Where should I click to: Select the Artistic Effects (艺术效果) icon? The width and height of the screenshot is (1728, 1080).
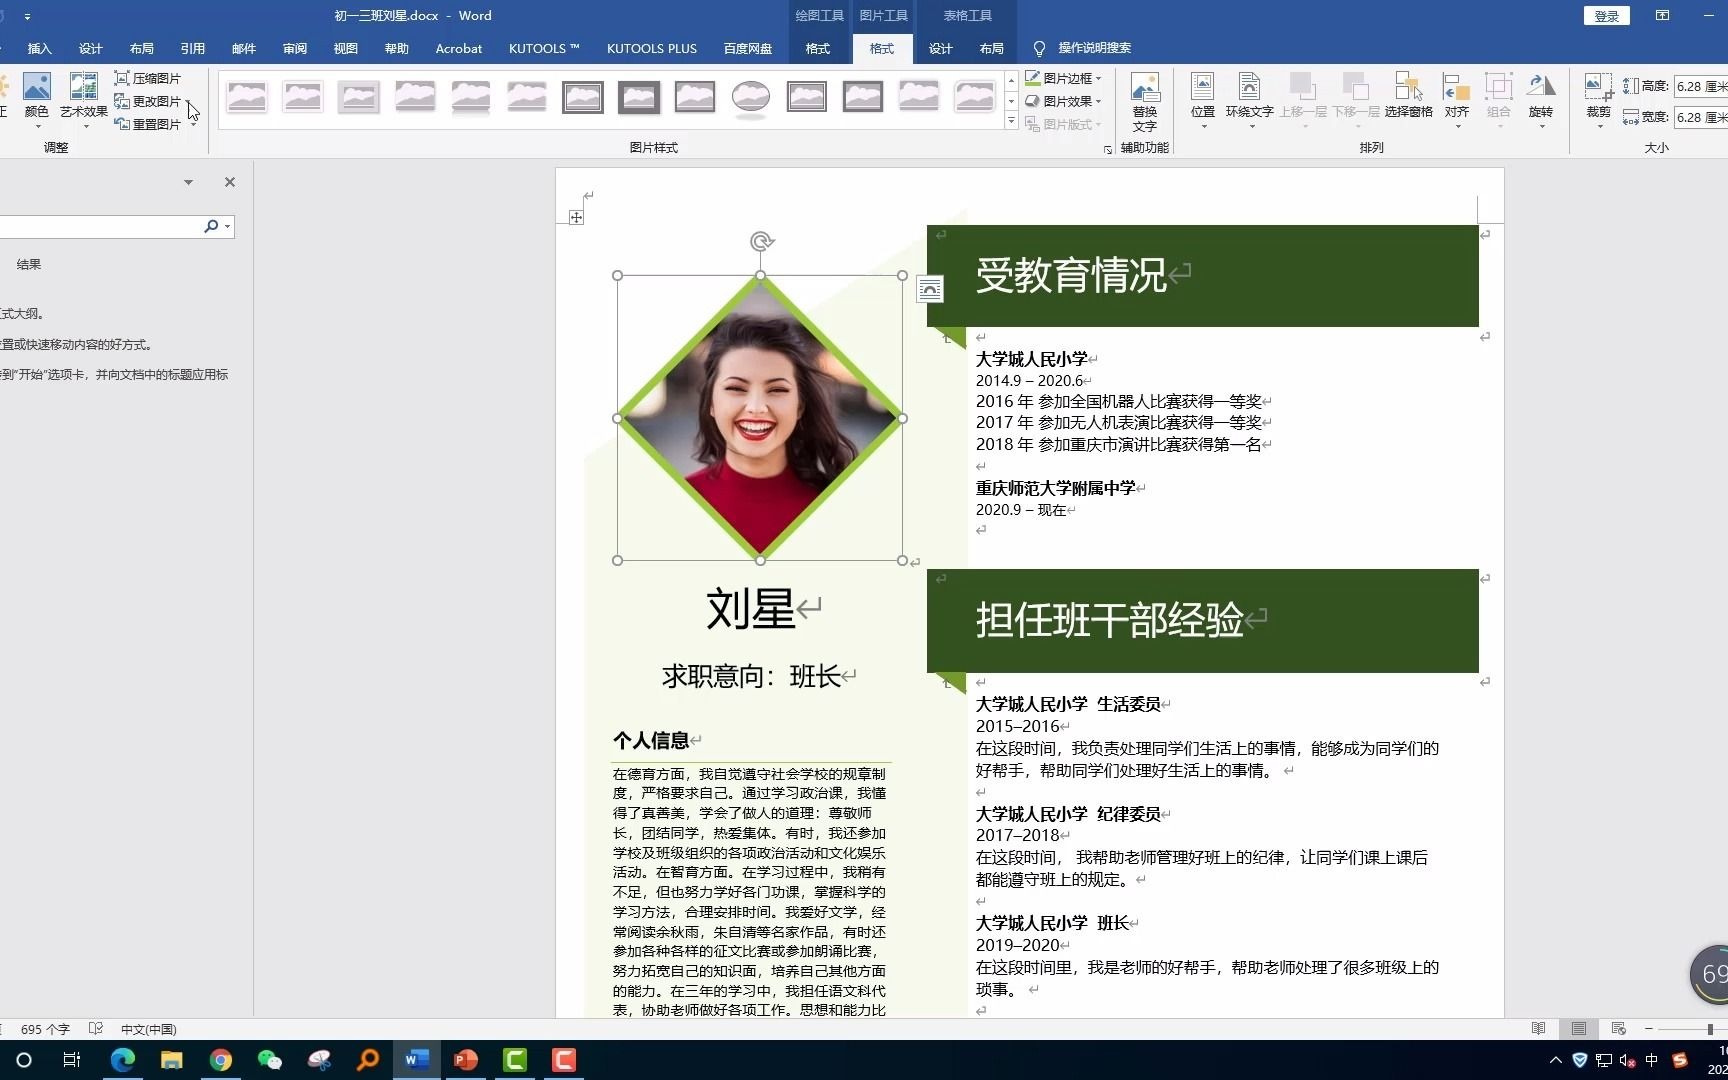(83, 97)
